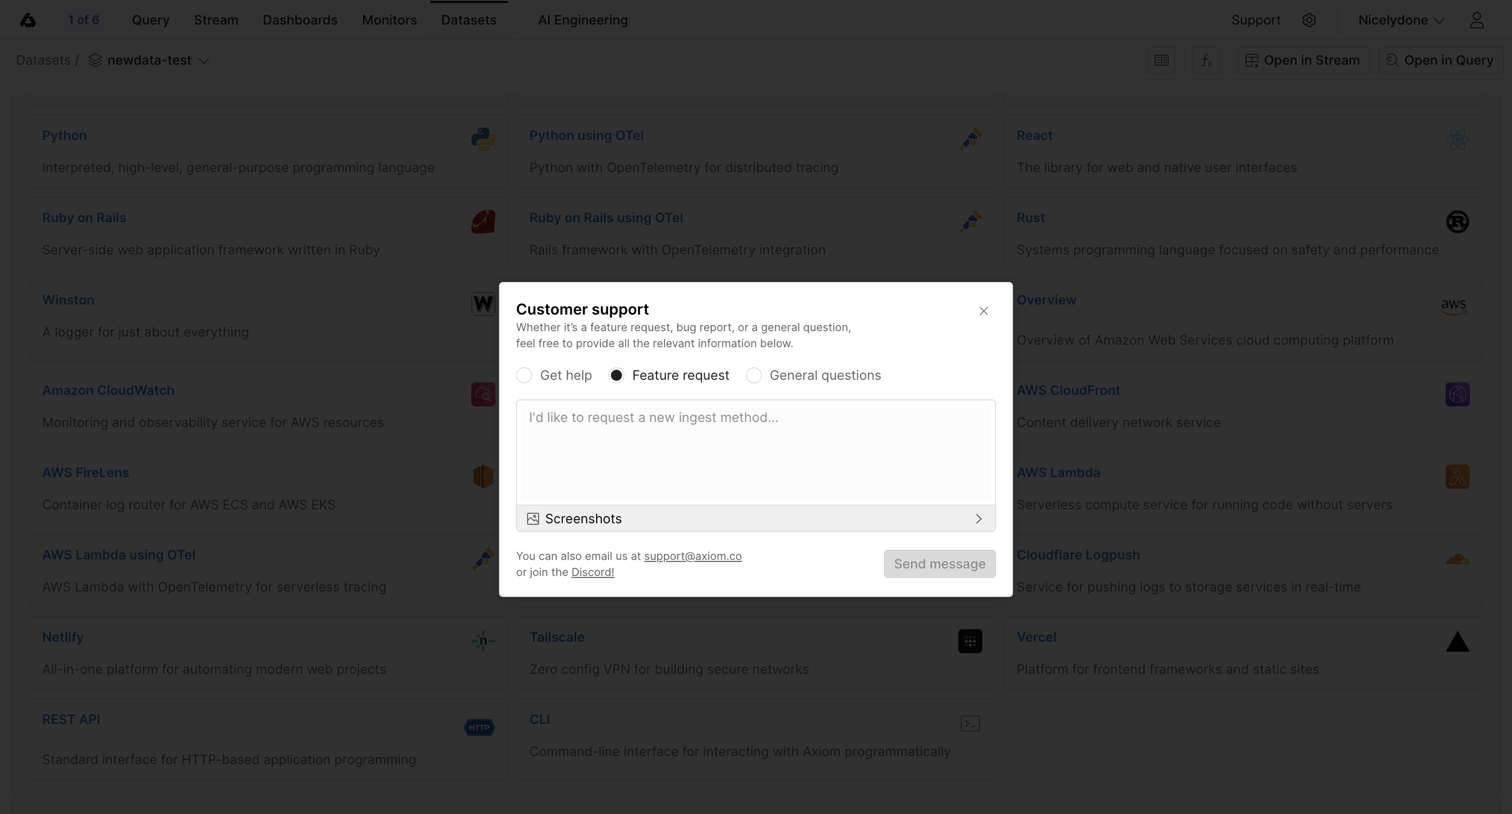Click the Ruby on Rails using OTel icon

[970, 221]
